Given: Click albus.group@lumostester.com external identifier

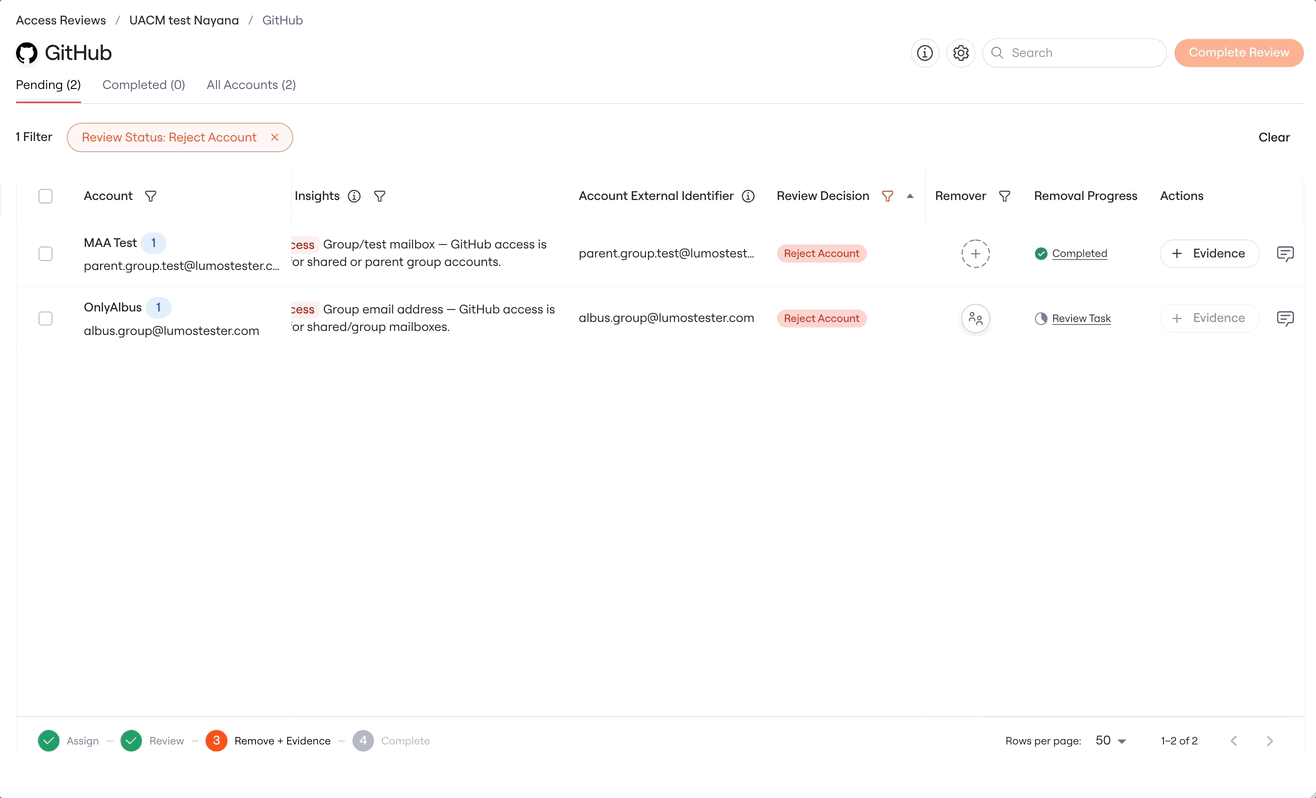Looking at the screenshot, I should coord(666,318).
